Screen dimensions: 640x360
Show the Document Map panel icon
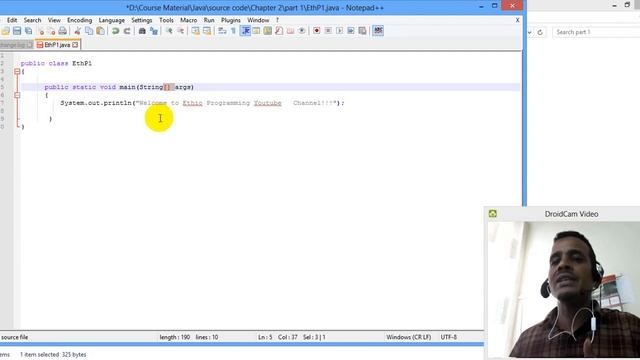[x=268, y=31]
